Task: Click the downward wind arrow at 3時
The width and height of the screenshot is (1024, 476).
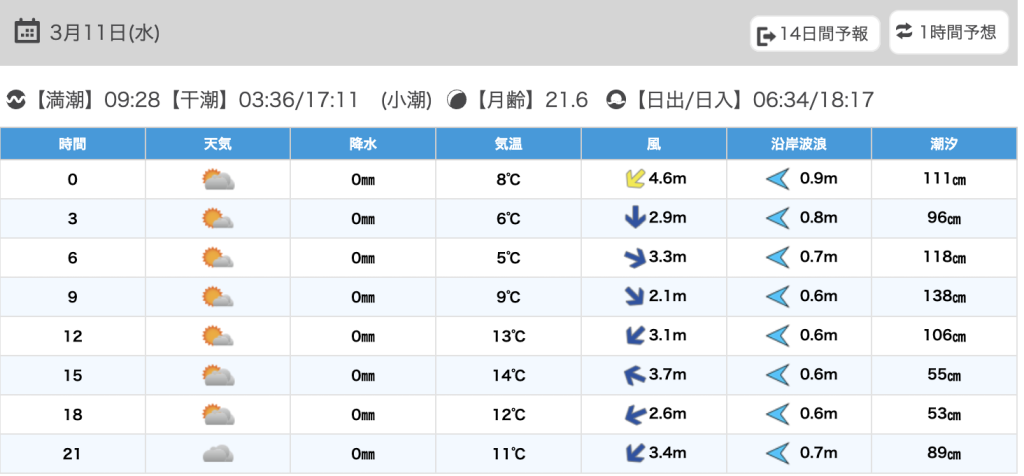Action: coord(634,218)
